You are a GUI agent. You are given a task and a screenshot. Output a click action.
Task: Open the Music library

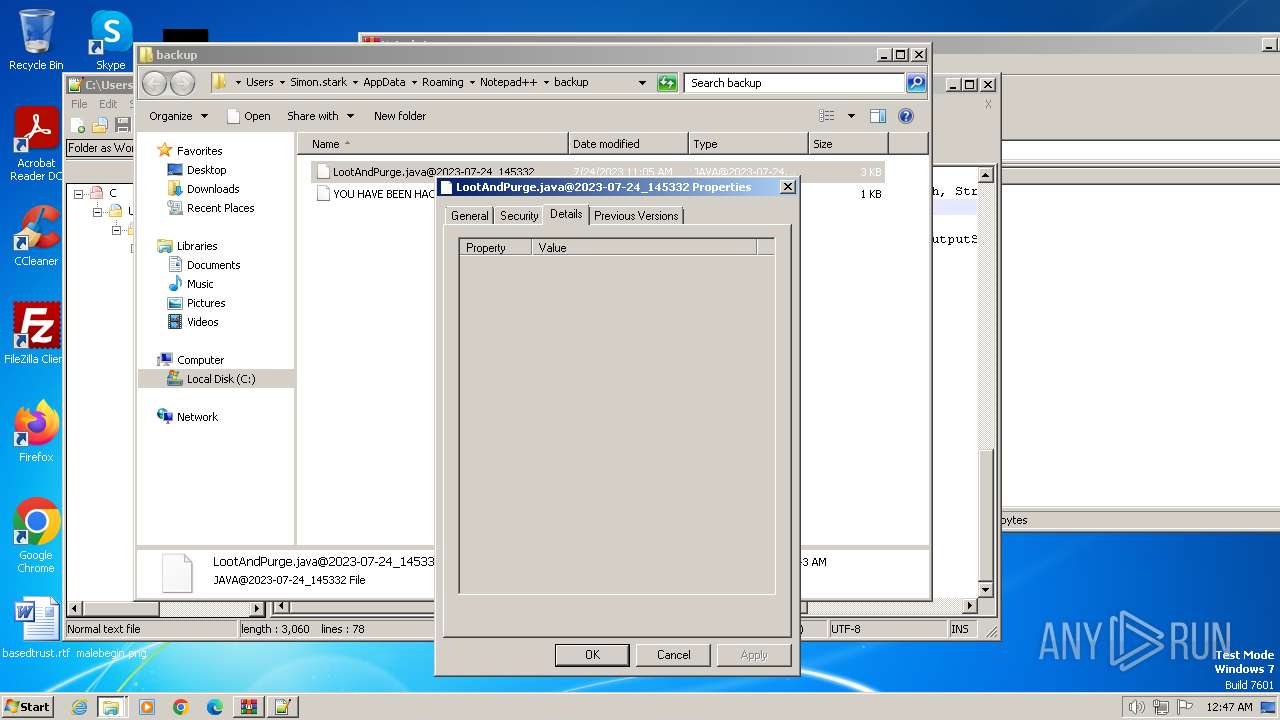coord(200,284)
